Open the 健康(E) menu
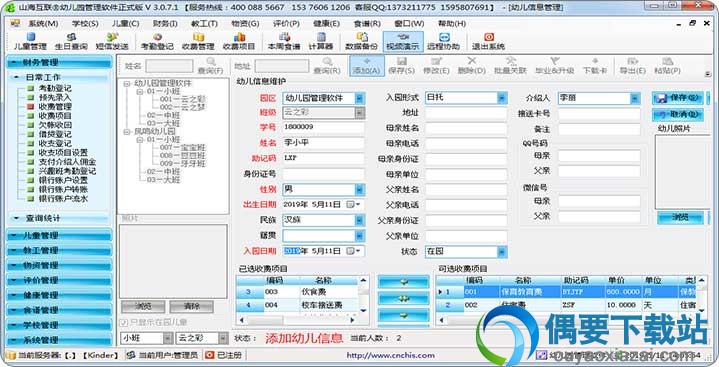 (x=327, y=23)
